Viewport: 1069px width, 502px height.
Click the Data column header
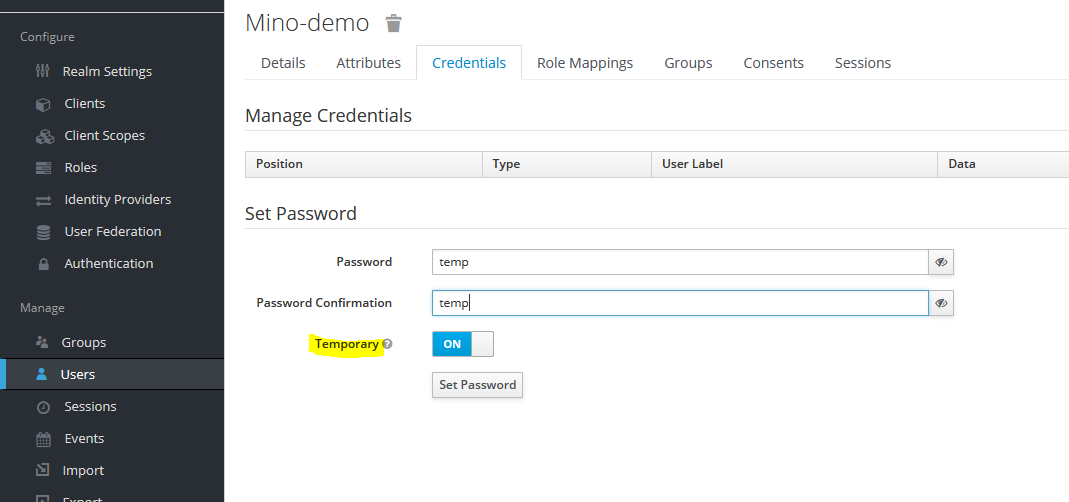pyautogui.click(x=1003, y=164)
